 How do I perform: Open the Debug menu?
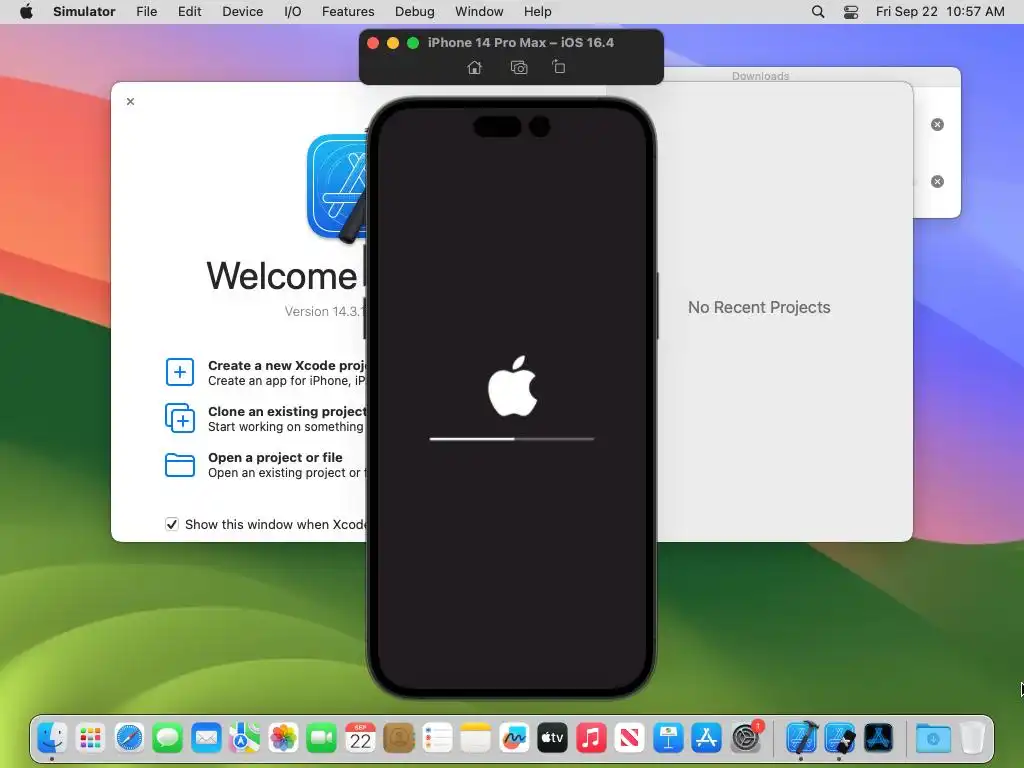pyautogui.click(x=415, y=11)
